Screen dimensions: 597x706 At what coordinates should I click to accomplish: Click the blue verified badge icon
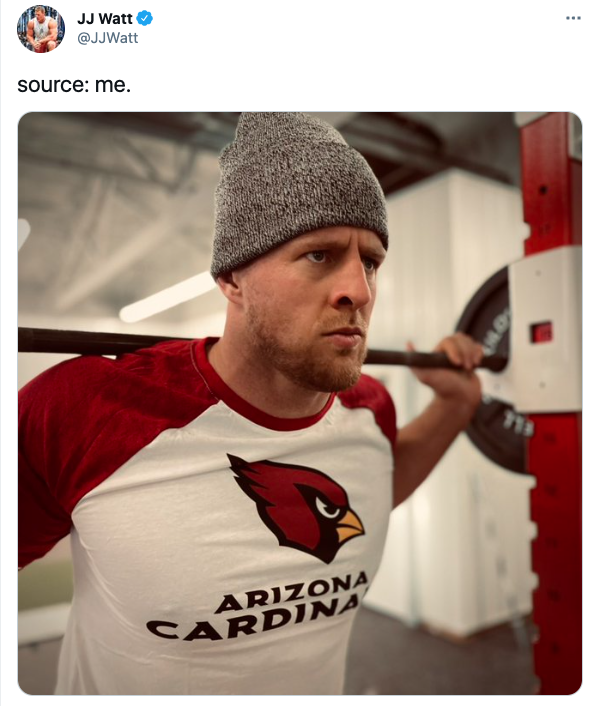(145, 18)
